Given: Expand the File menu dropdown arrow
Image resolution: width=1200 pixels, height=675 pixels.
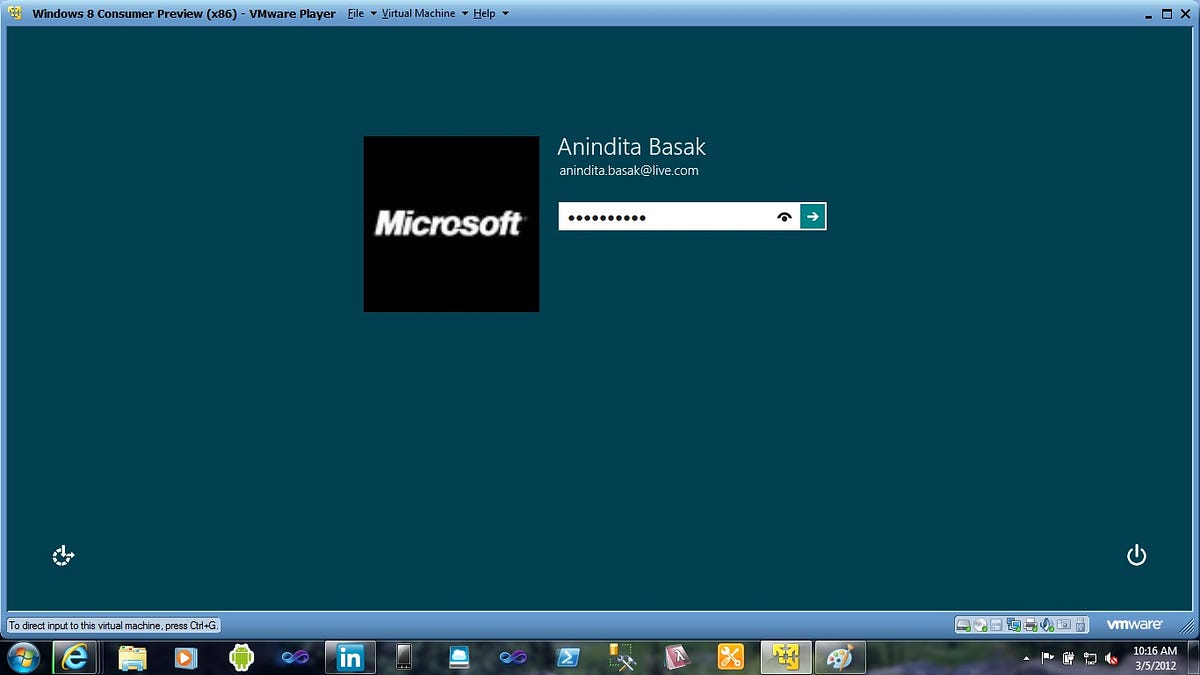Looking at the screenshot, I should [373, 14].
